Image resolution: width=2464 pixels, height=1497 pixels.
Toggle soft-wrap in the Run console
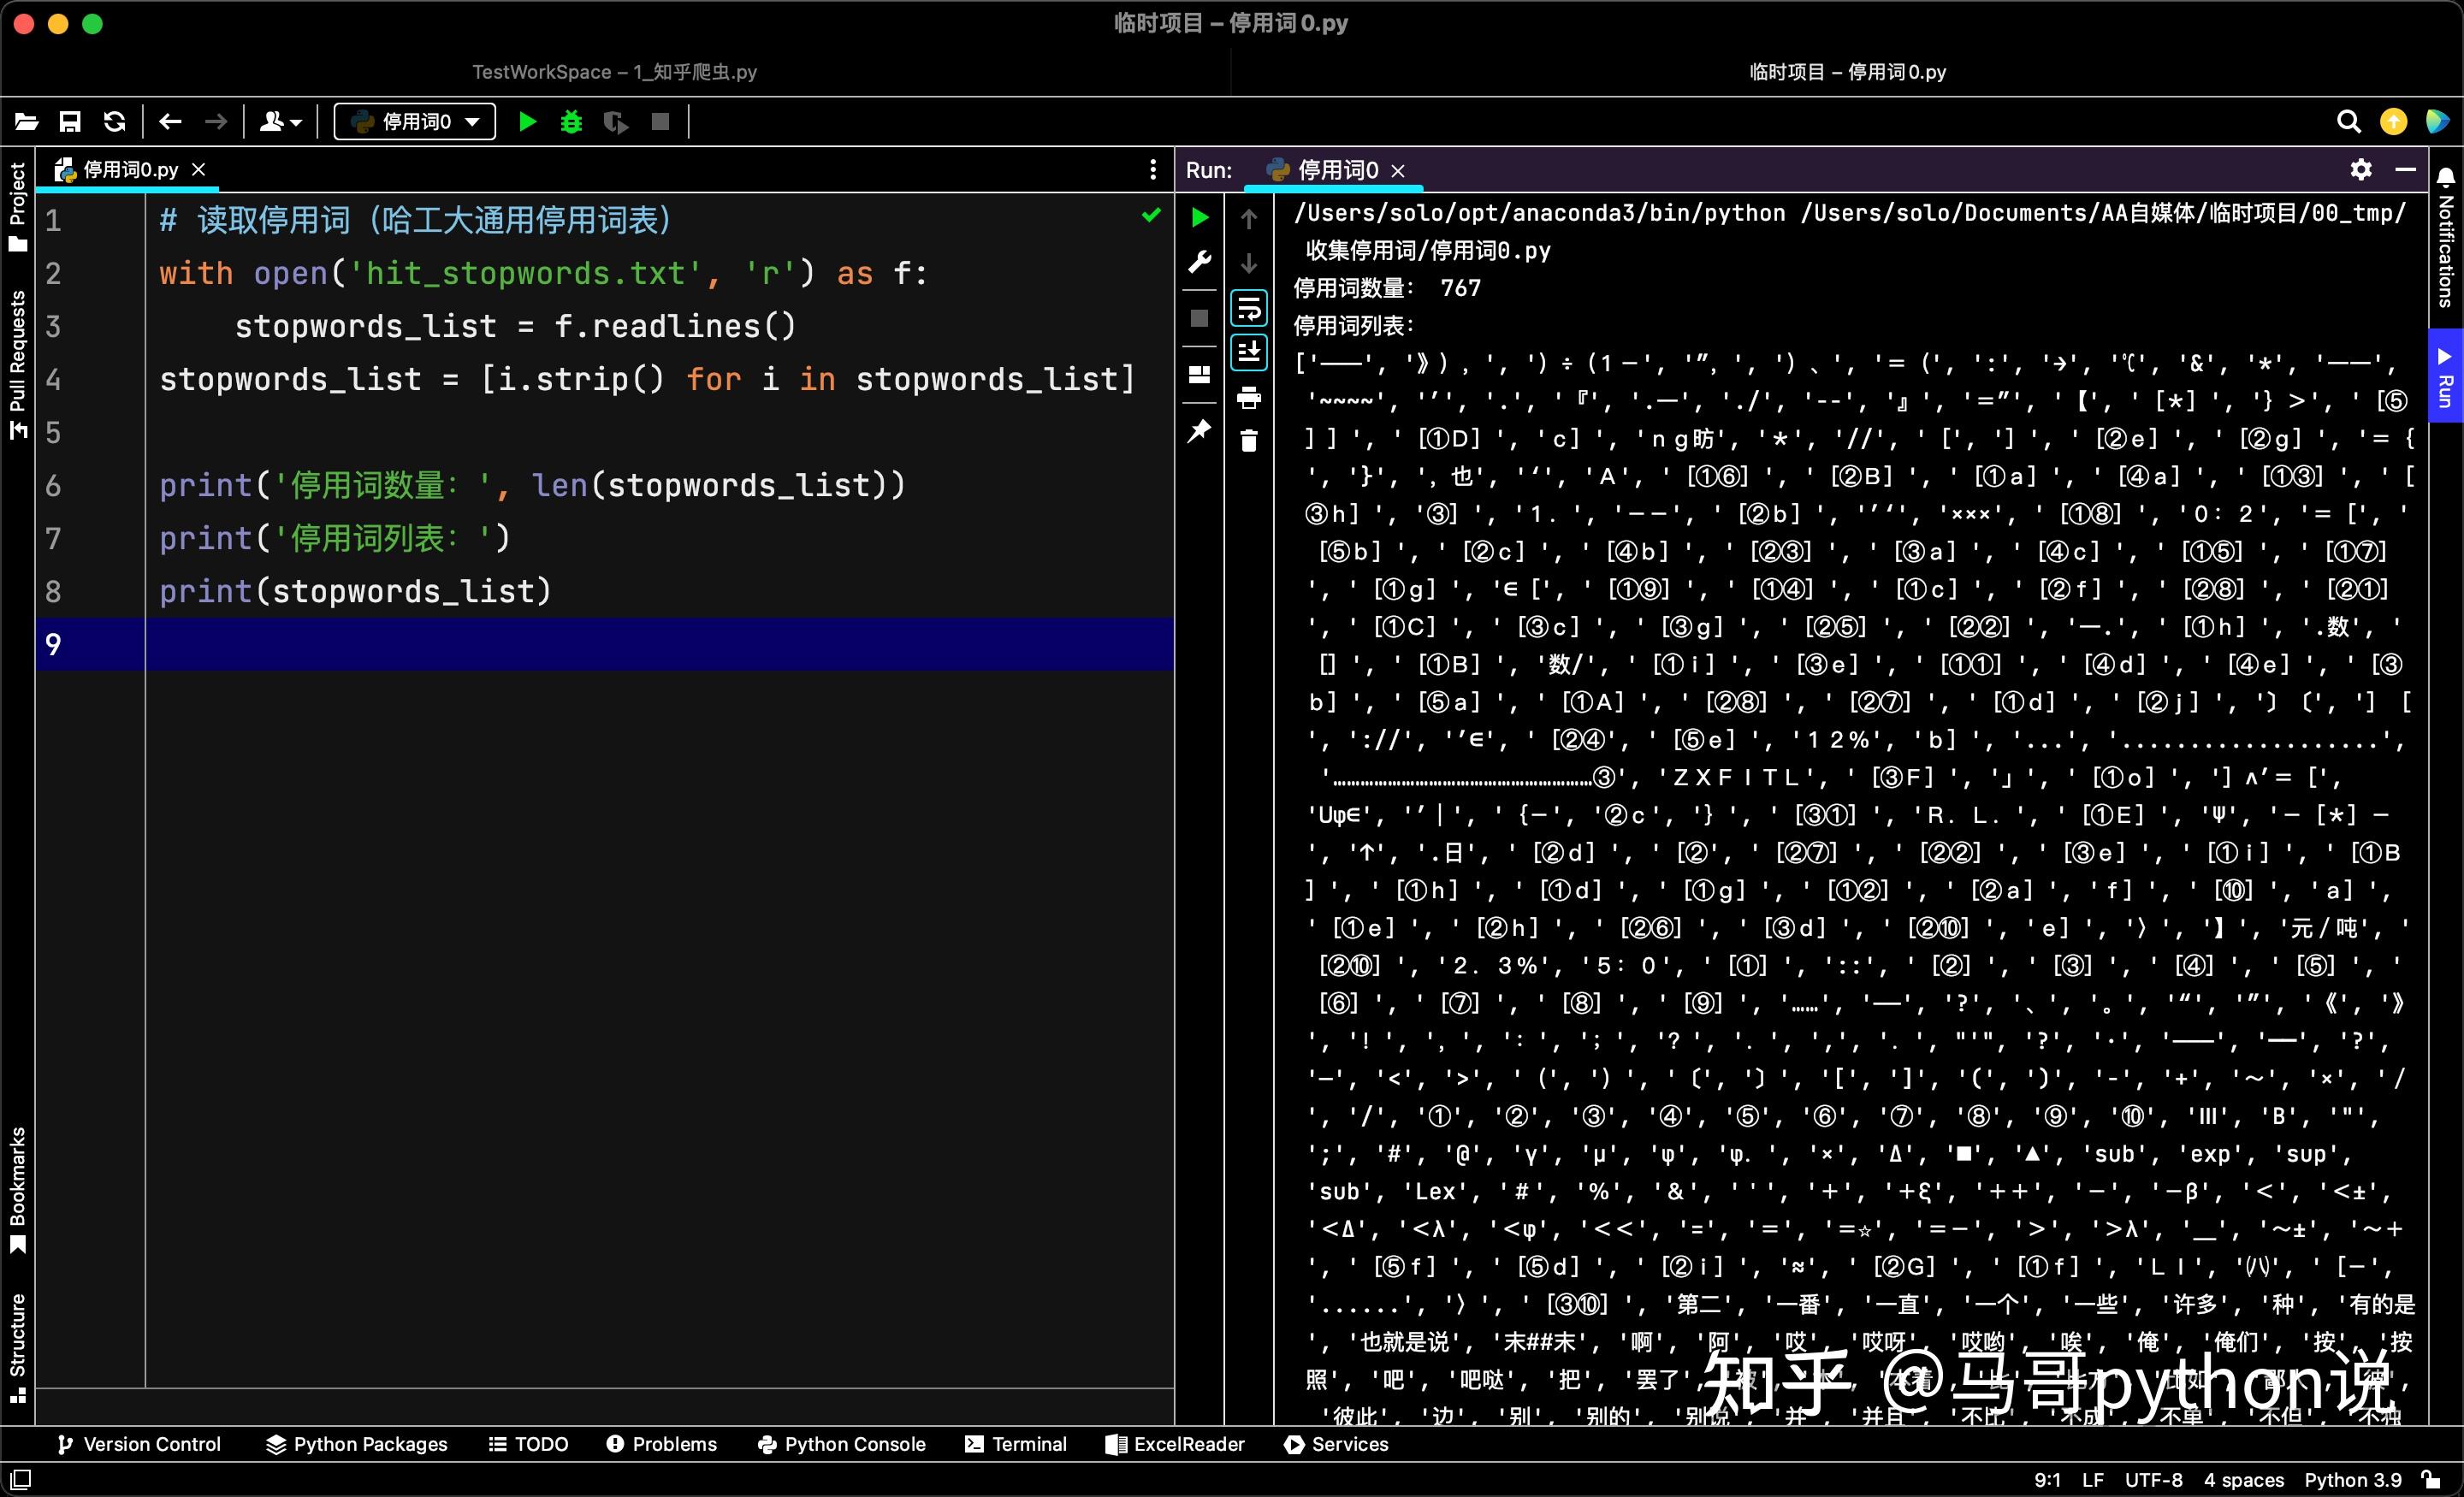point(1249,309)
